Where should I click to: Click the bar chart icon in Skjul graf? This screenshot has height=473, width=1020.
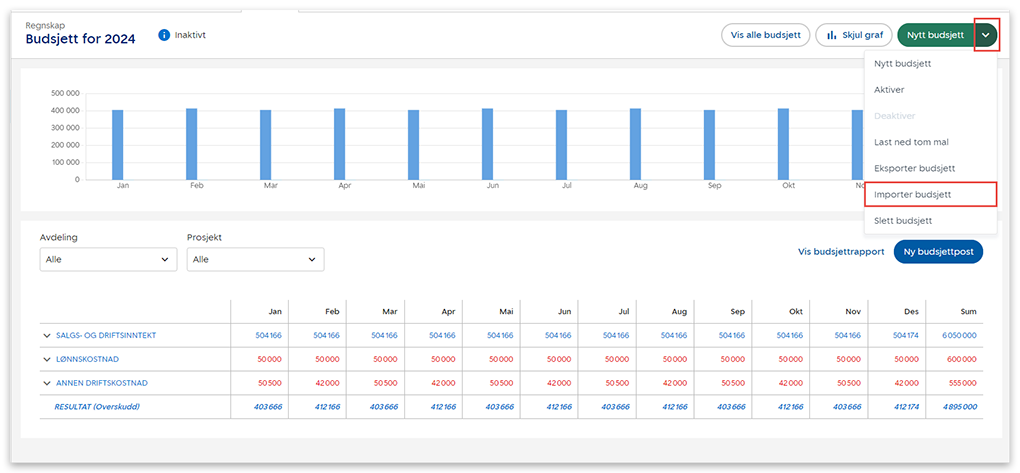click(831, 35)
